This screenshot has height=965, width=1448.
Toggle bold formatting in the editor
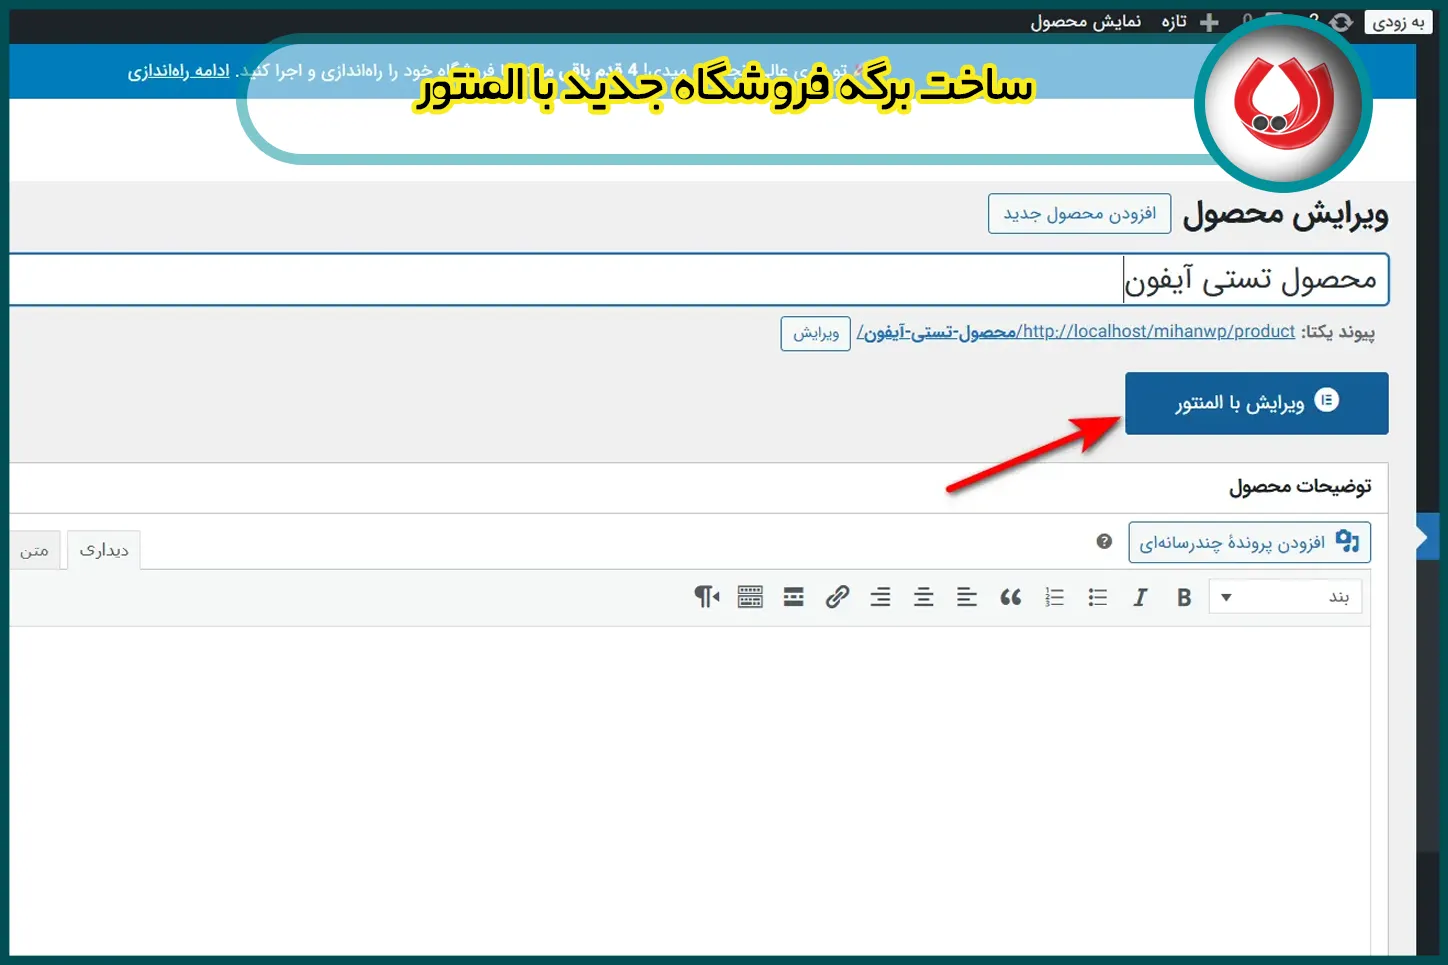pos(1184,597)
